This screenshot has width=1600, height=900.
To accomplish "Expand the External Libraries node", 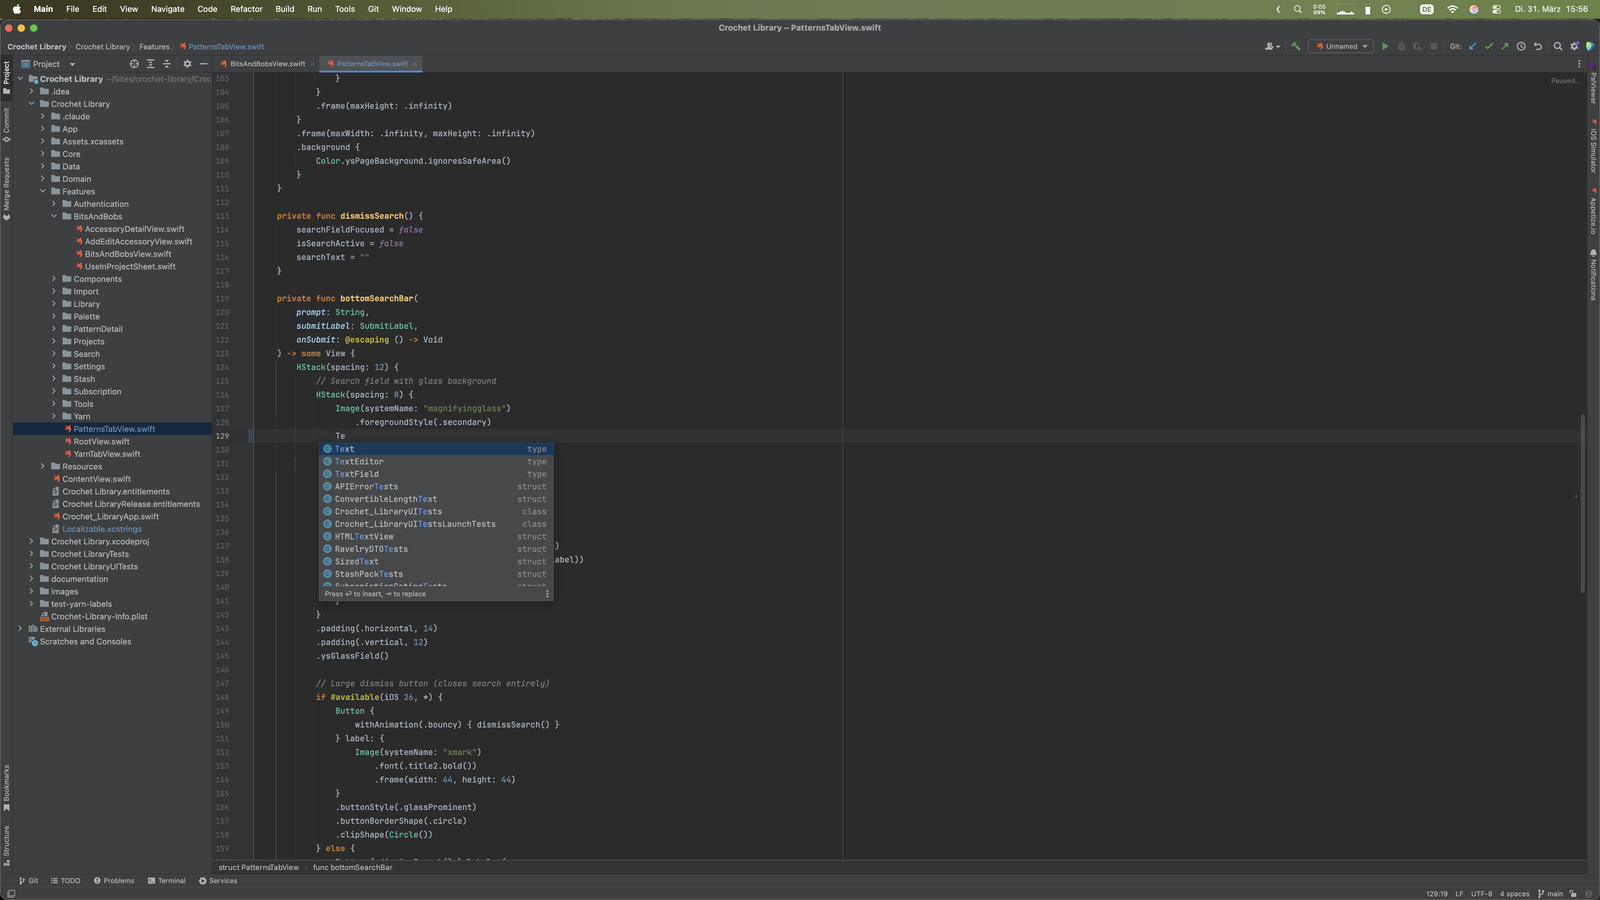I will pyautogui.click(x=20, y=629).
